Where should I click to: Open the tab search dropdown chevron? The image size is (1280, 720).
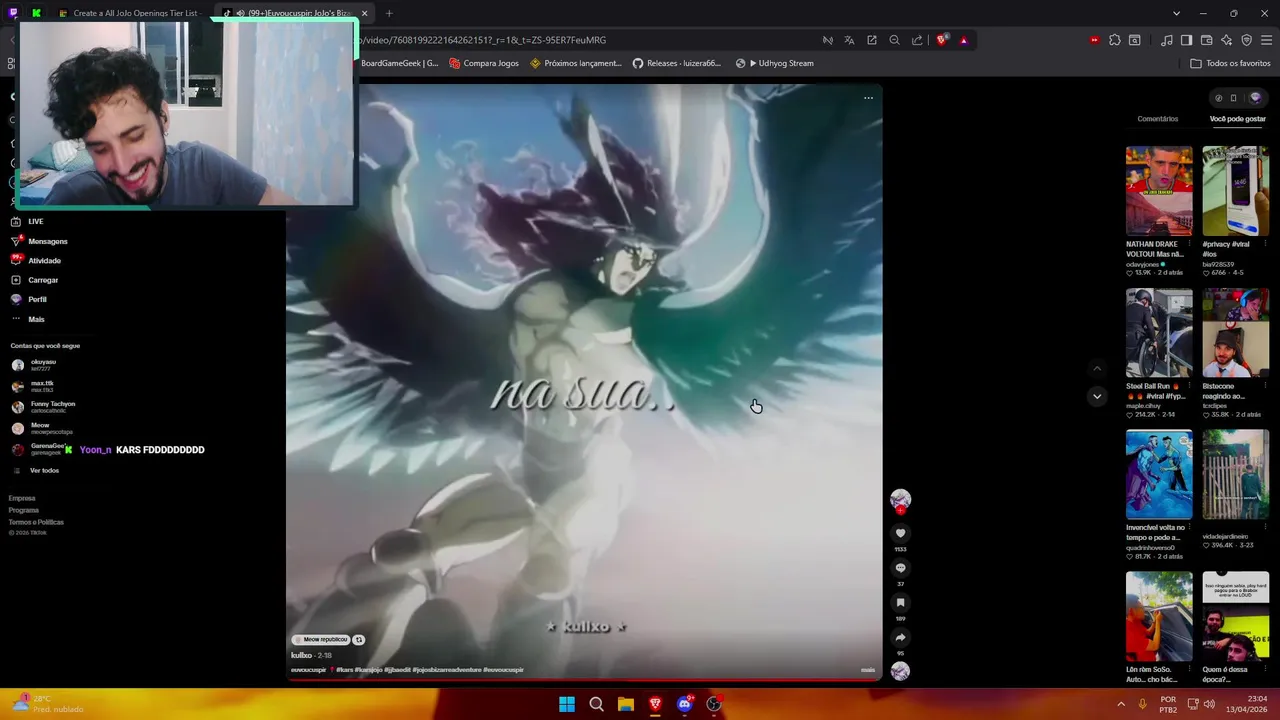tap(1176, 13)
